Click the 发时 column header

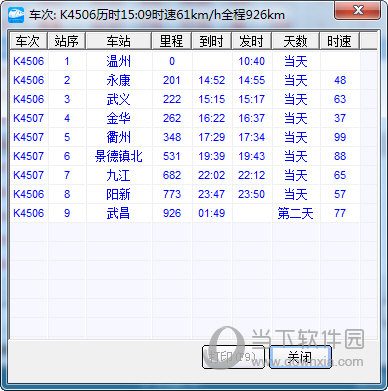pos(252,41)
